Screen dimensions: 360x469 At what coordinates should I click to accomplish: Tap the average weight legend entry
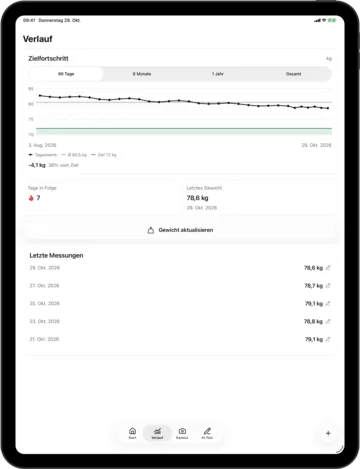pos(74,155)
